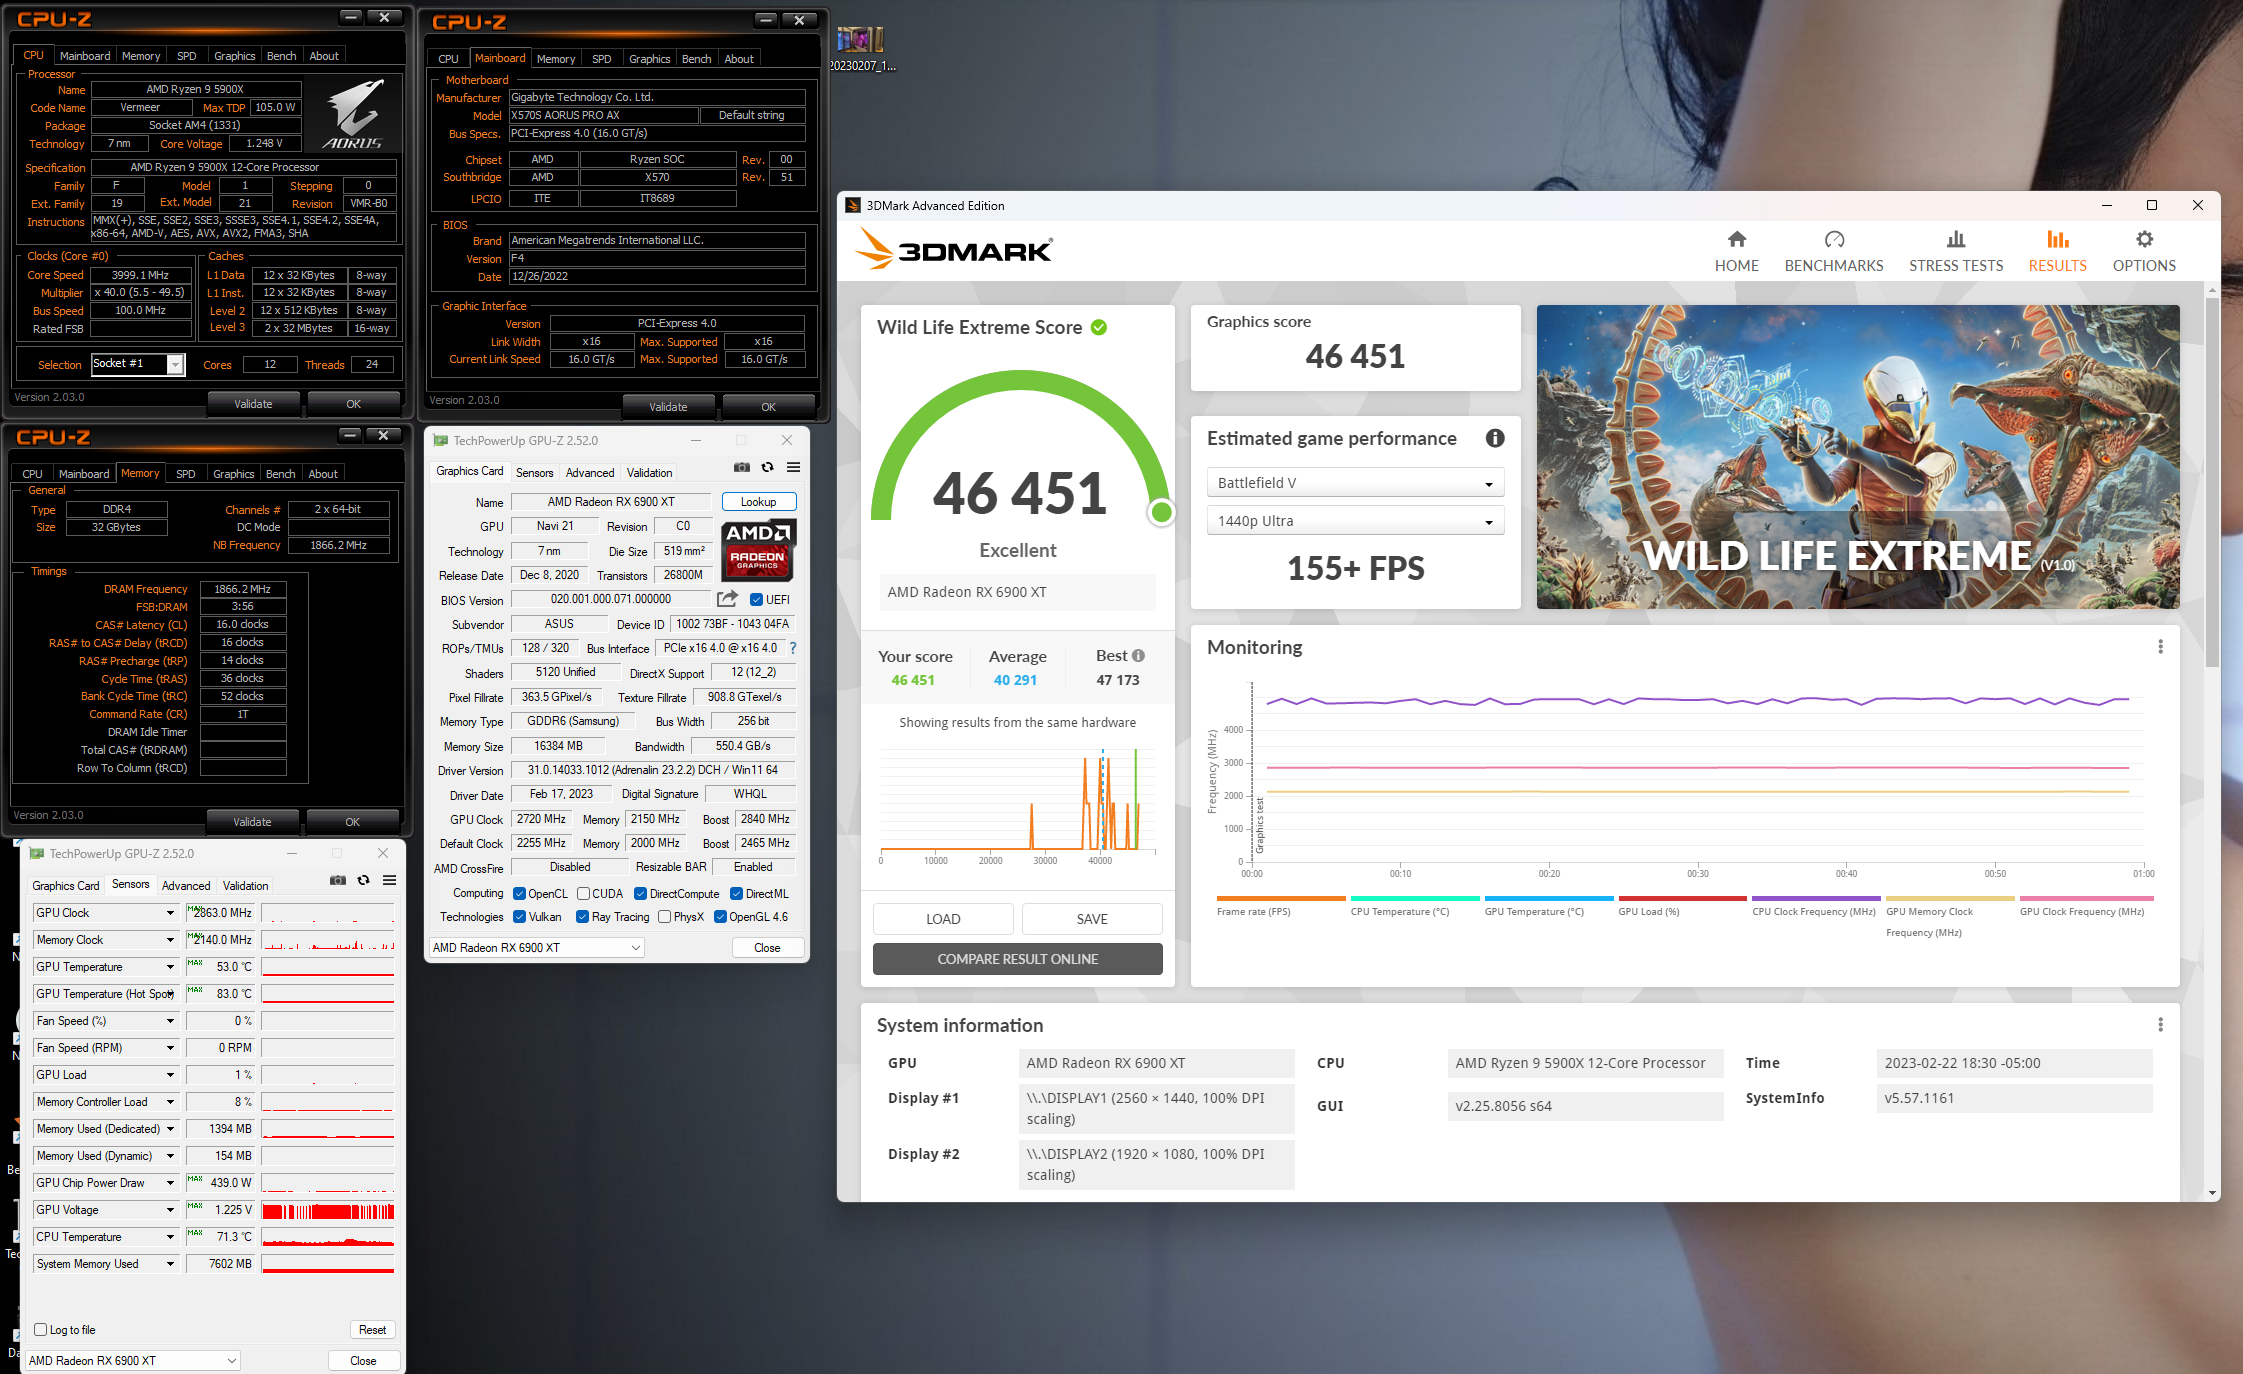Image resolution: width=2243 pixels, height=1374 pixels.
Task: Click the SAVE button in 3DMark
Action: pyautogui.click(x=1092, y=919)
